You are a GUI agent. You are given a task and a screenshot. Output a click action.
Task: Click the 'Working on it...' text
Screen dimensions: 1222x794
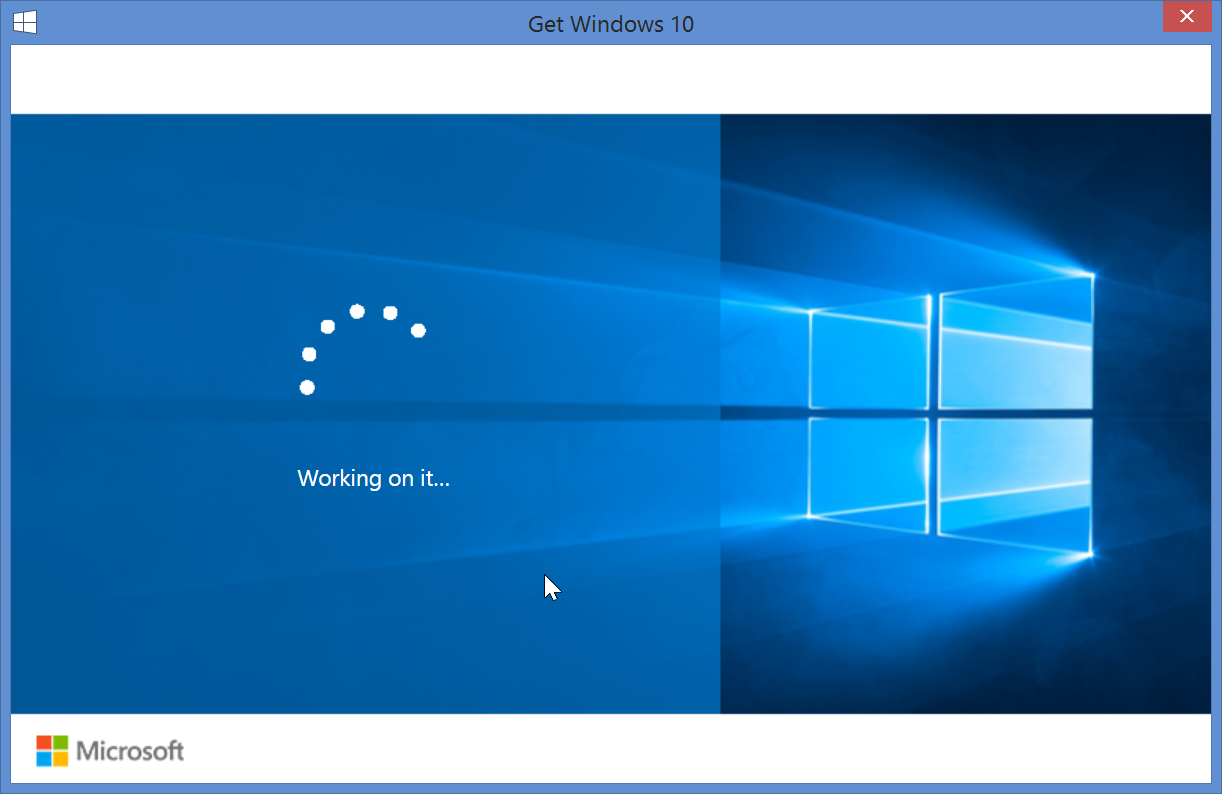[x=374, y=478]
